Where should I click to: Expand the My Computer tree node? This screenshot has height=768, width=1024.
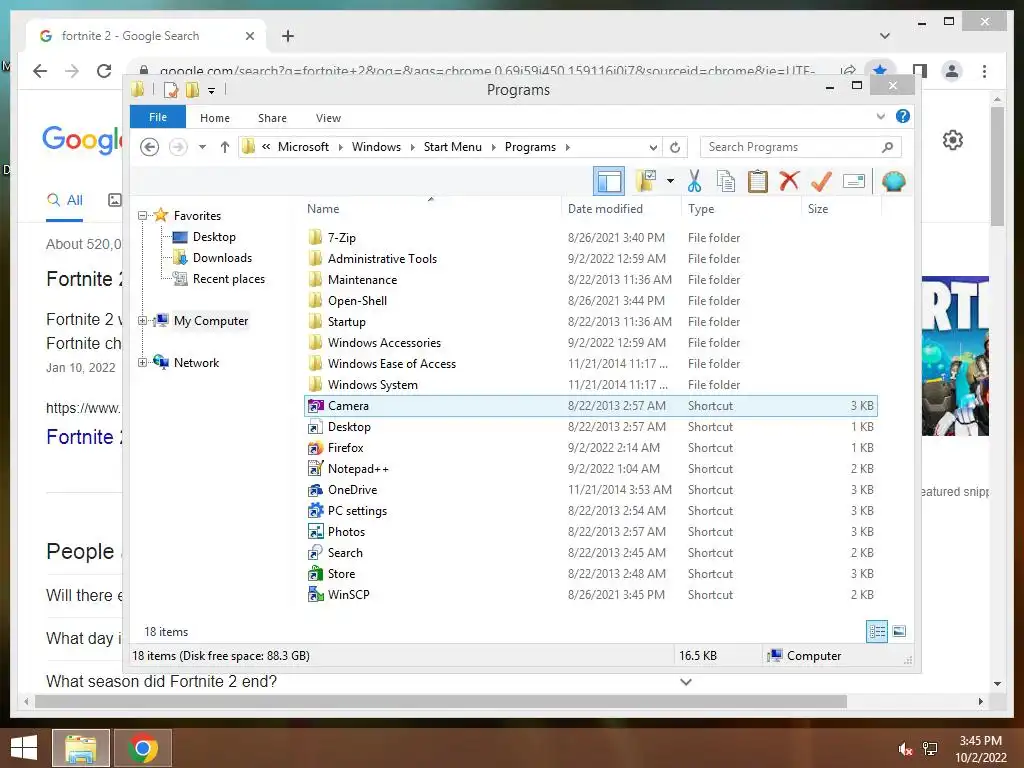(142, 321)
